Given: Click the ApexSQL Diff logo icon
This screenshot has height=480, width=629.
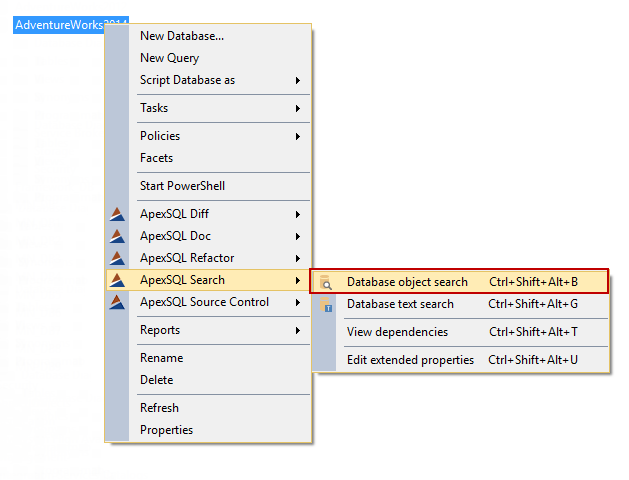Looking at the screenshot, I should [117, 214].
